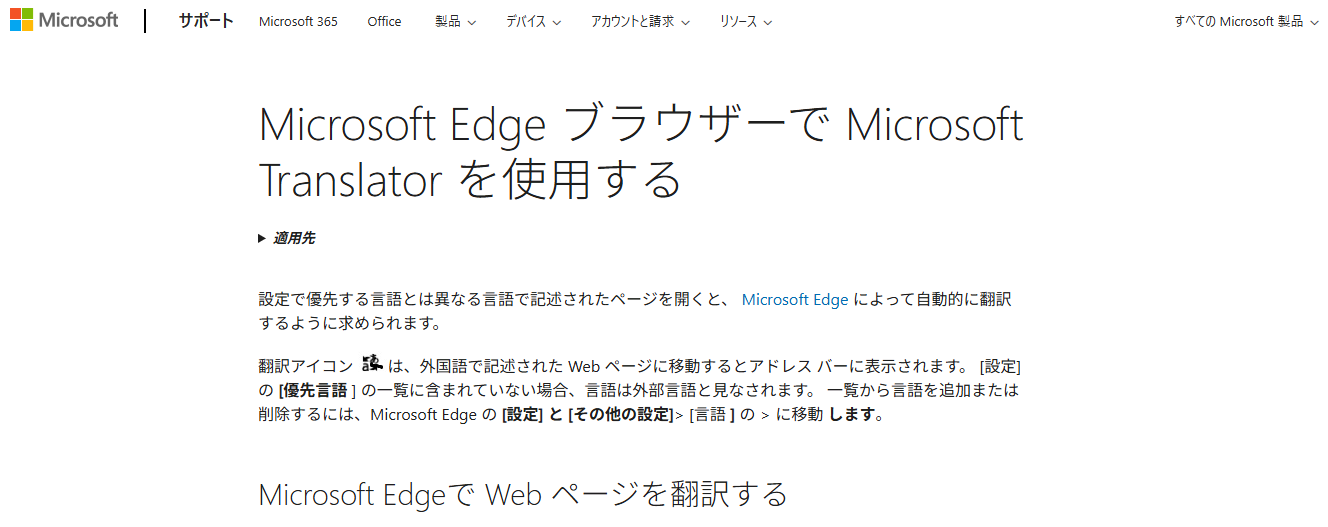Open the リソース dropdown menu
Screen dimensions: 1328x527
745,22
